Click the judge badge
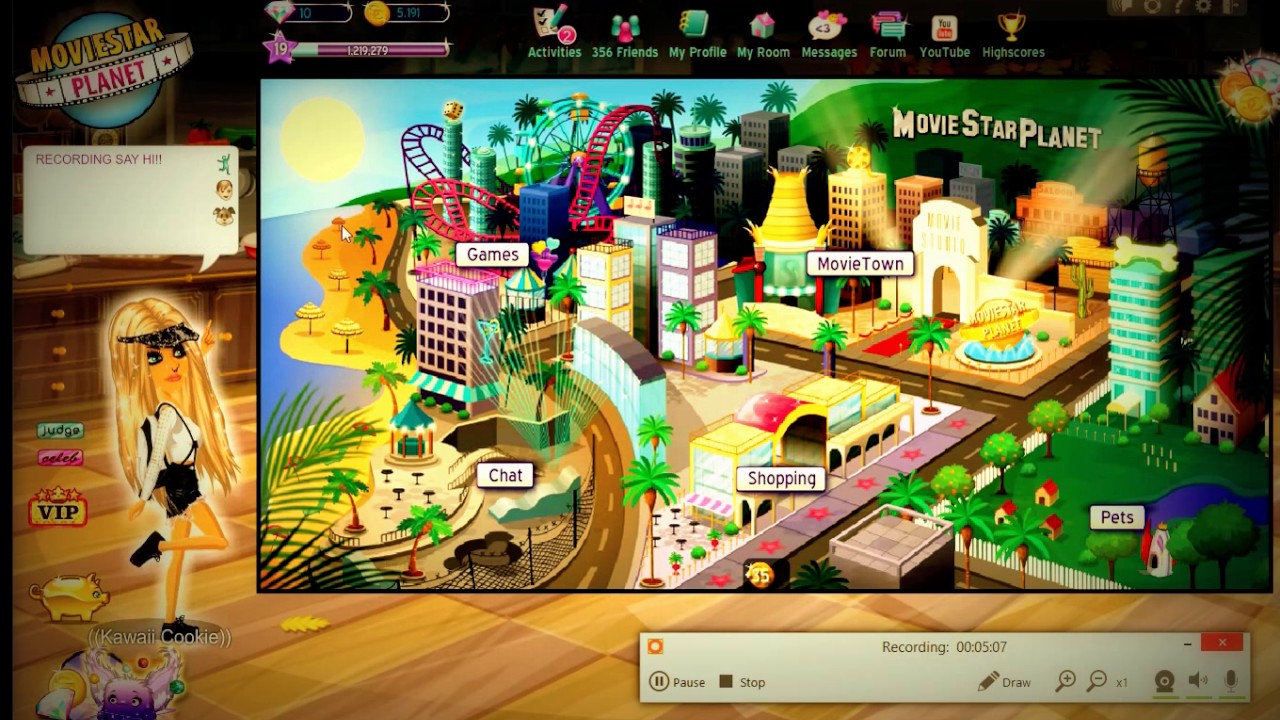1280x720 pixels. click(60, 430)
